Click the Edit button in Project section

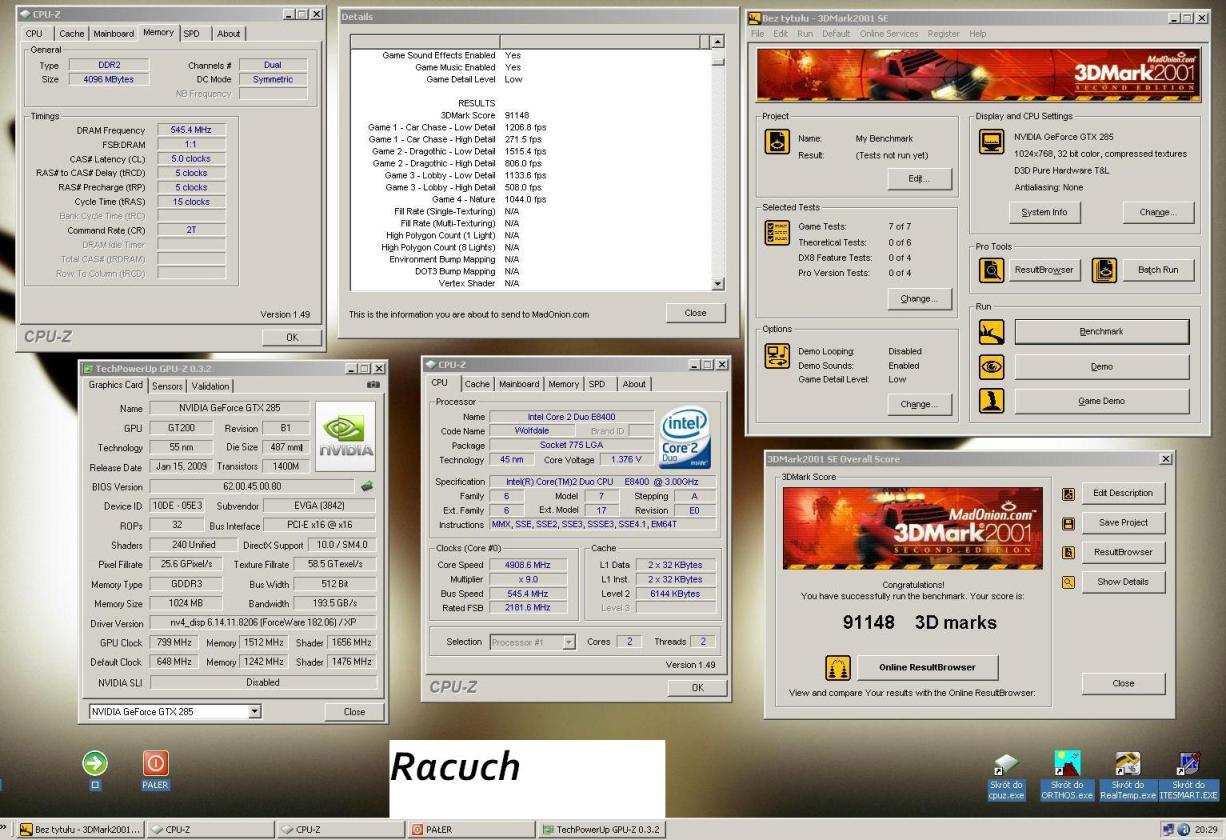point(918,179)
